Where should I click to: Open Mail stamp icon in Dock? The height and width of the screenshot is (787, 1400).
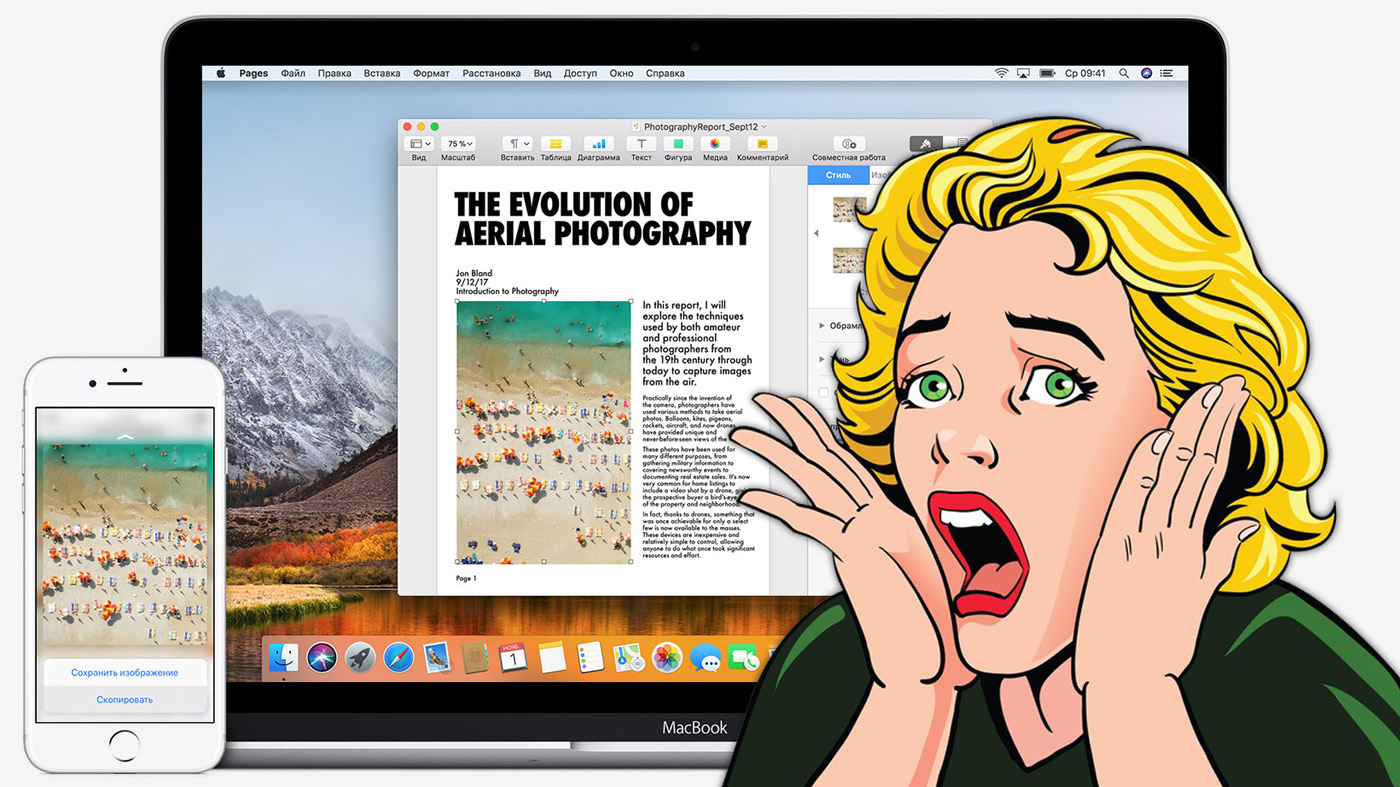click(436, 657)
